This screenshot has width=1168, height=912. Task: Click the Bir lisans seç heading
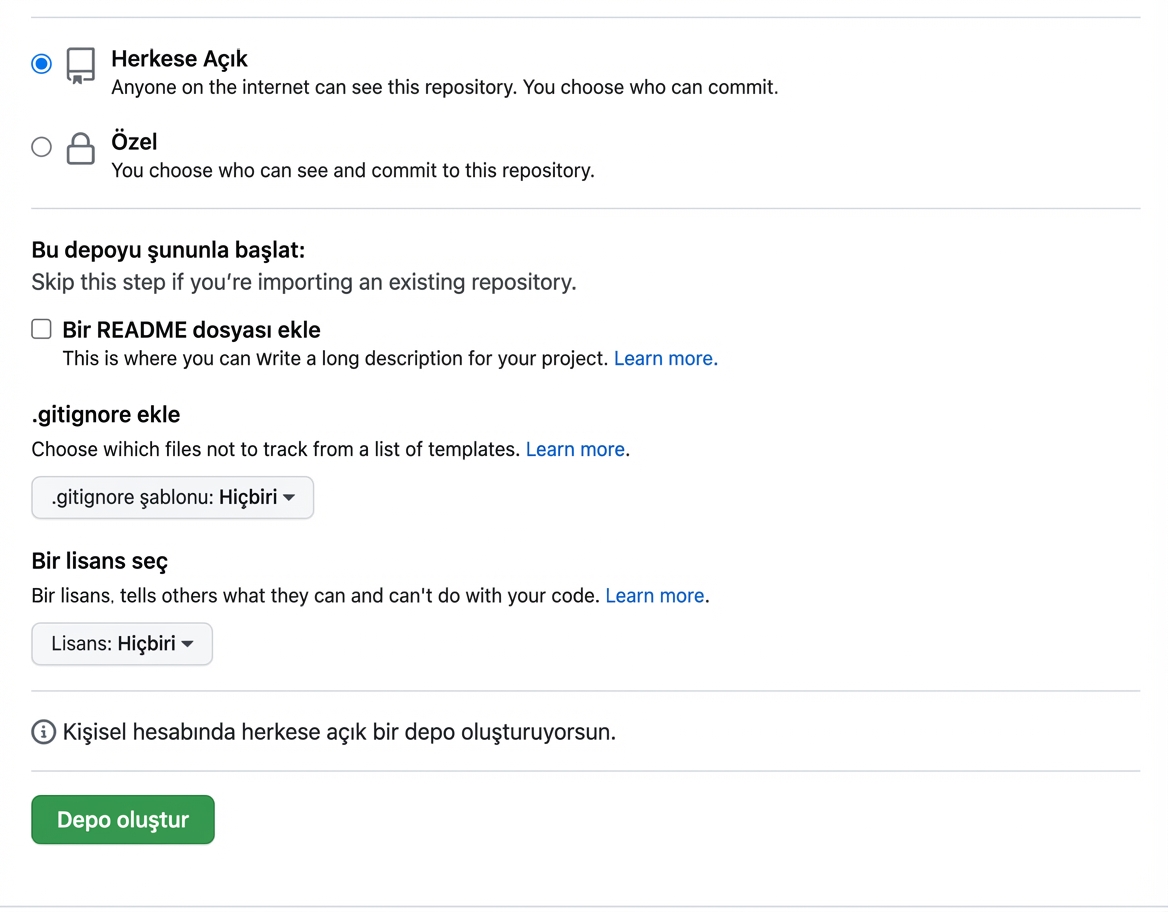pos(99,561)
